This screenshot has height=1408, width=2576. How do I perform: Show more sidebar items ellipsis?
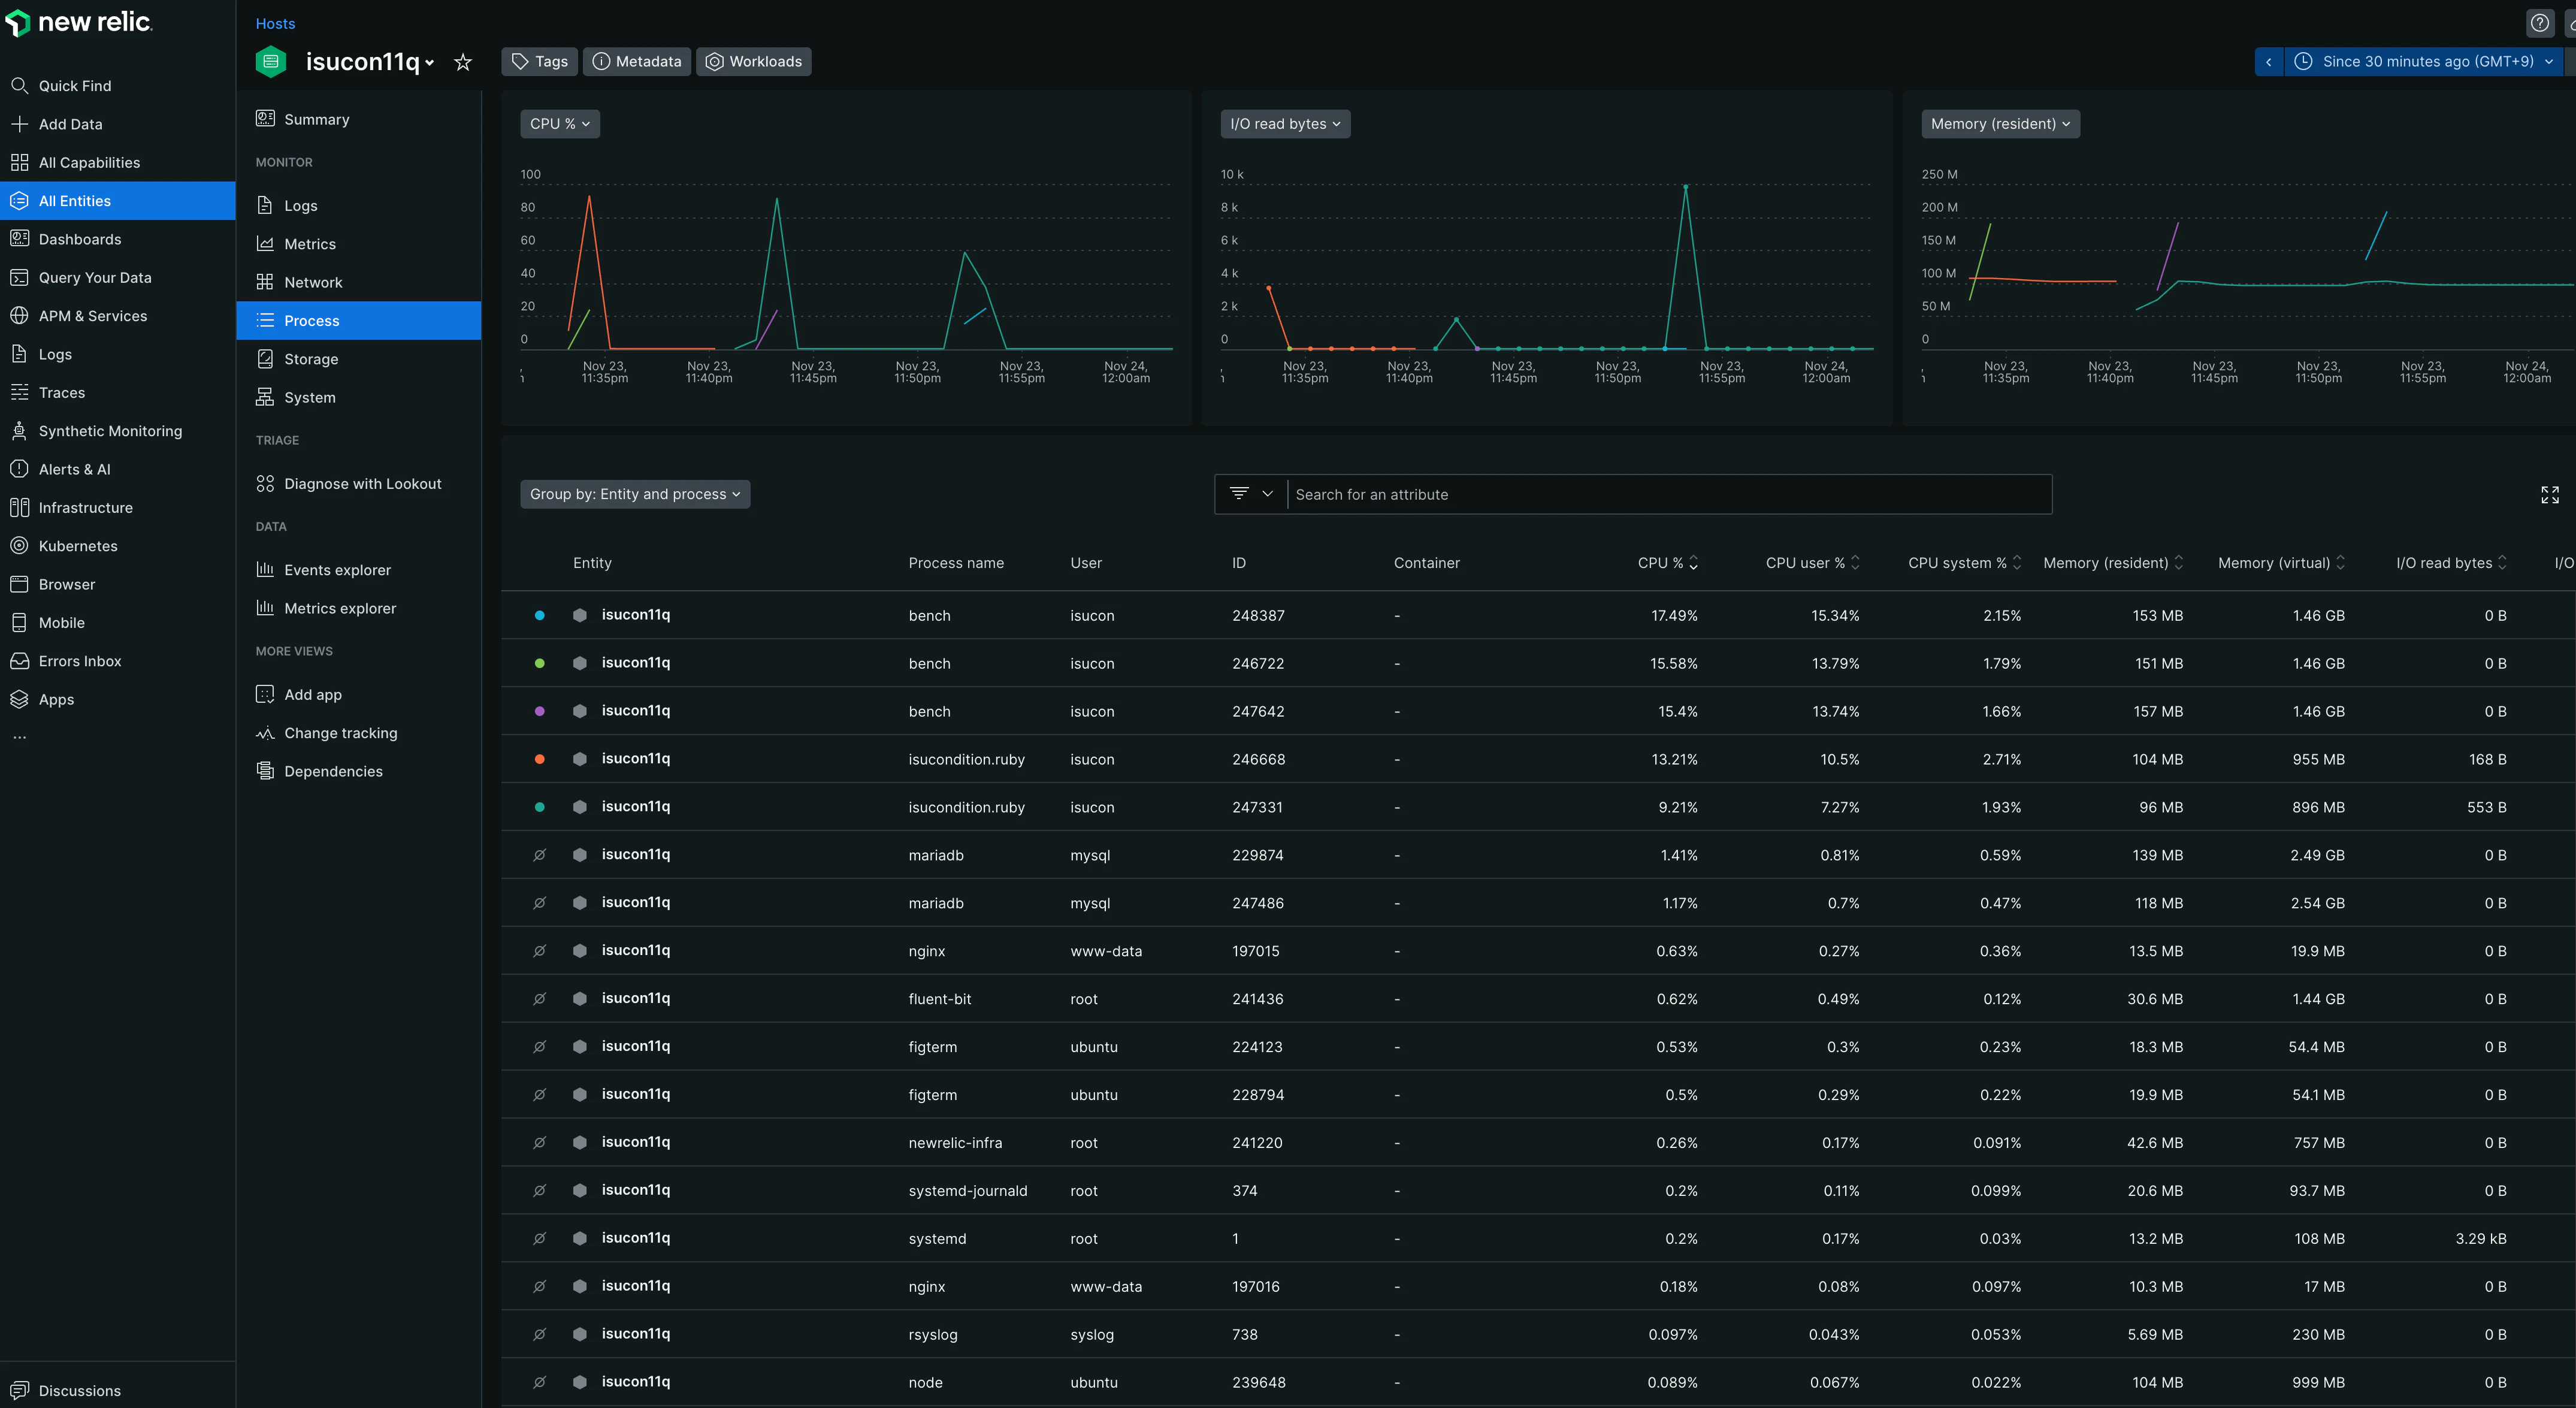[20, 738]
